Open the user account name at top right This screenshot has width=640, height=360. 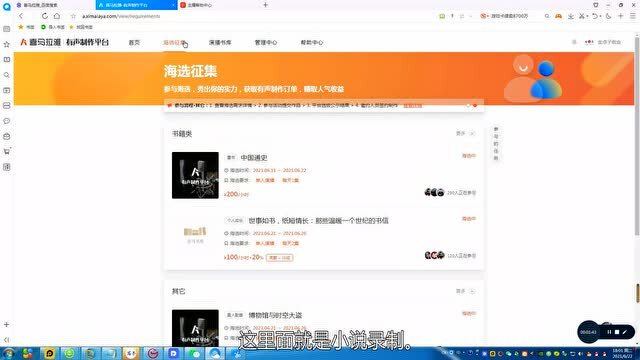tap(609, 42)
